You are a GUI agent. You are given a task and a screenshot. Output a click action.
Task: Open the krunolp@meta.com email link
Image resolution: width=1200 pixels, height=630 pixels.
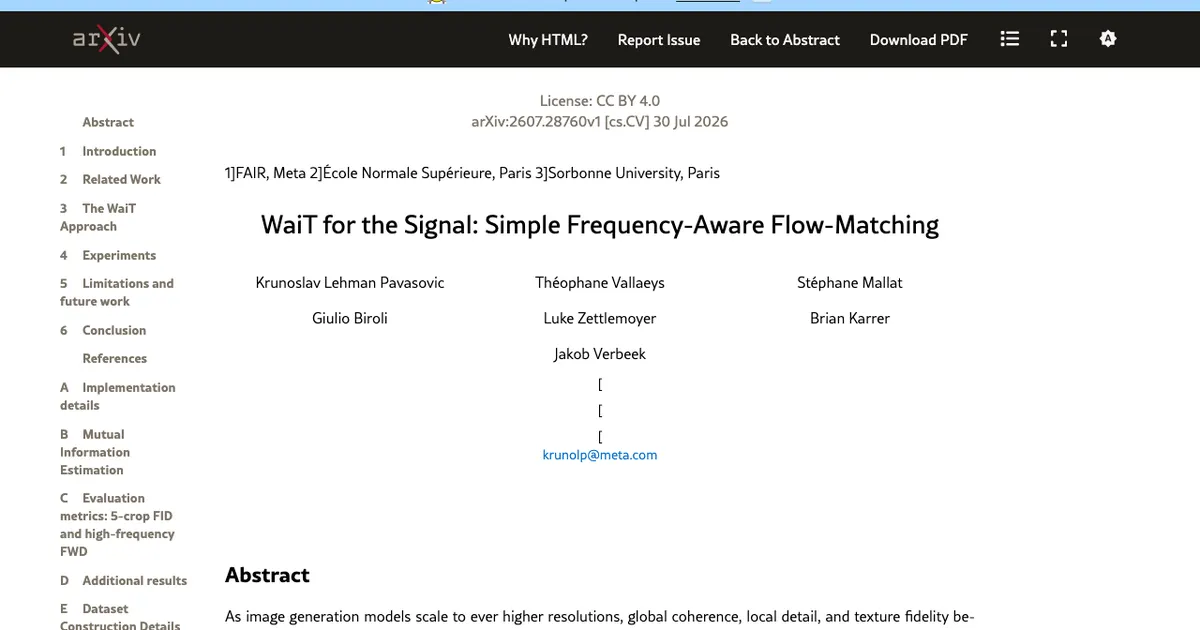coord(600,454)
